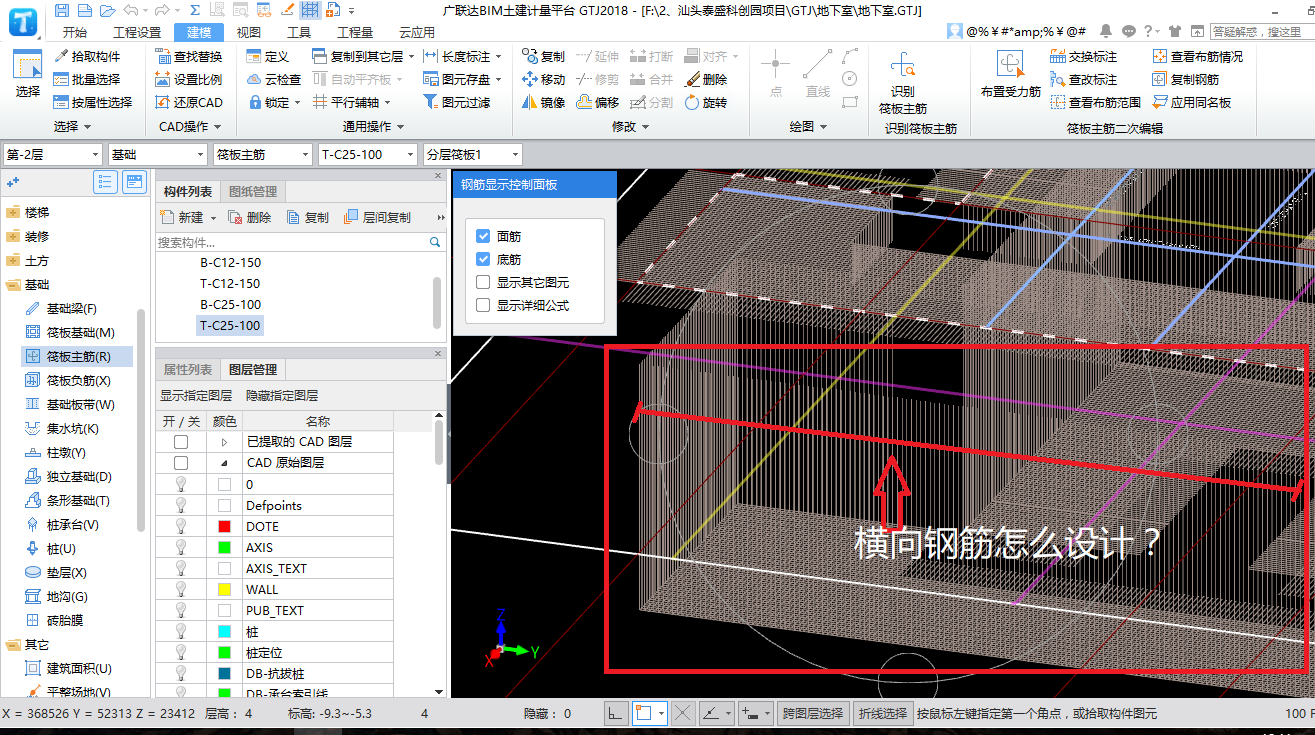1315x735 pixels.
Task: Toggle bulb for AXIS layer
Action: [x=181, y=547]
